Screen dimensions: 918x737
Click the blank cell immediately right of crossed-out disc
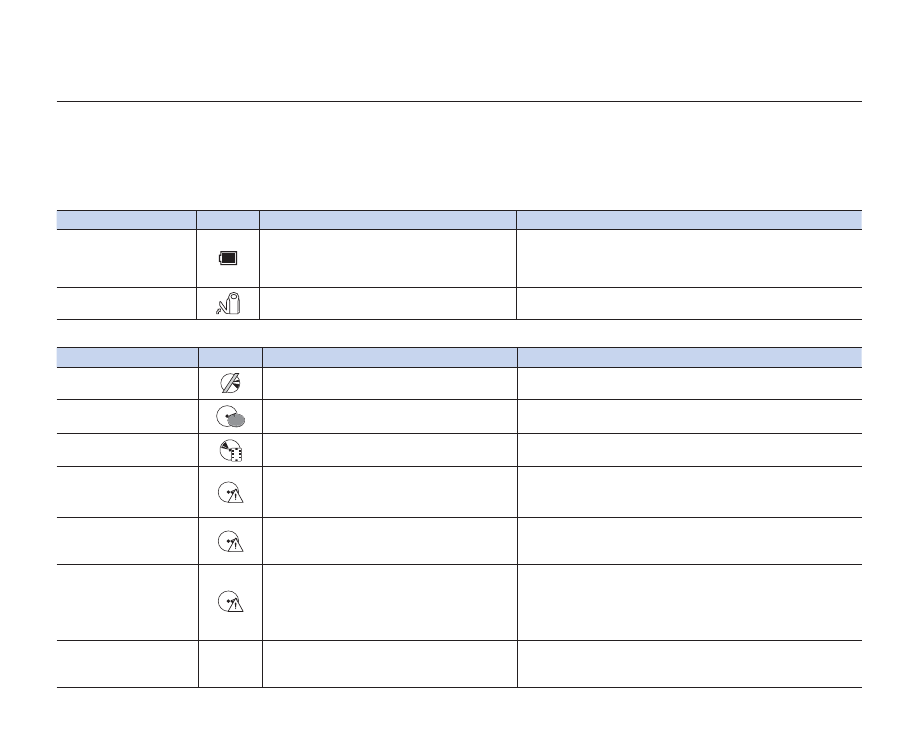click(389, 382)
